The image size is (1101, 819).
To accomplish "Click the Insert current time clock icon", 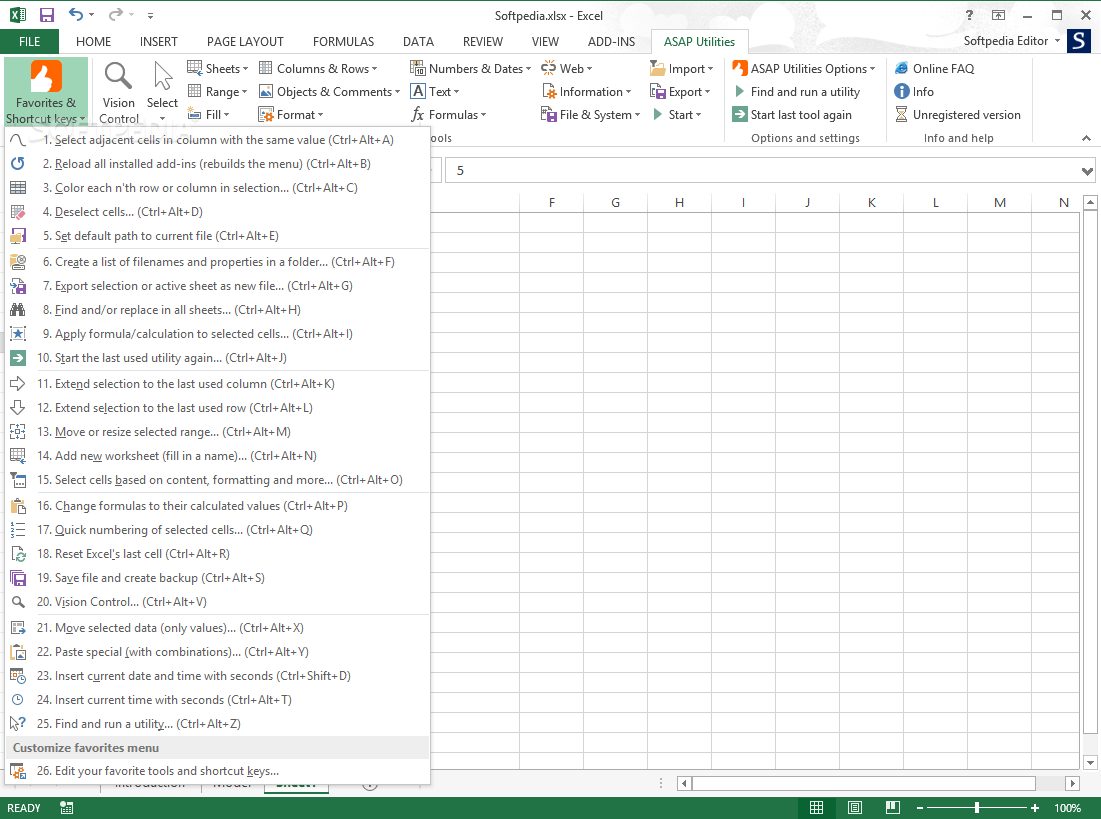I will click(18, 700).
